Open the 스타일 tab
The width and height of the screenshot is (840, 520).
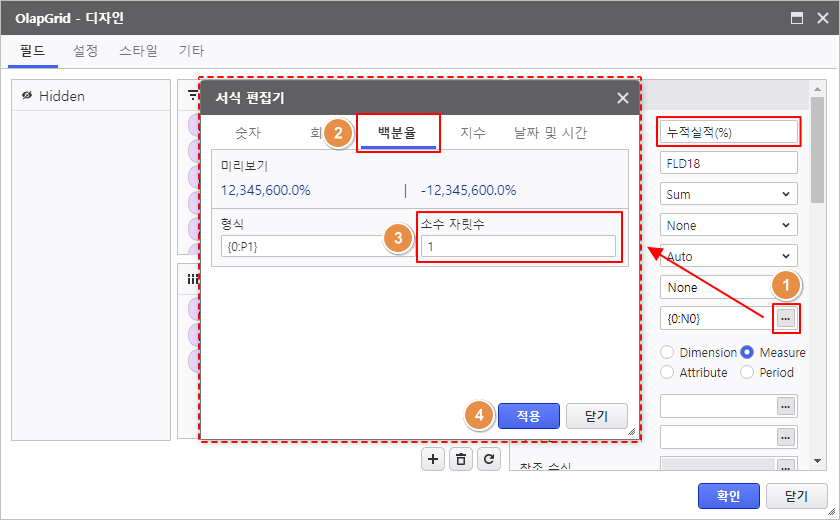tap(138, 50)
